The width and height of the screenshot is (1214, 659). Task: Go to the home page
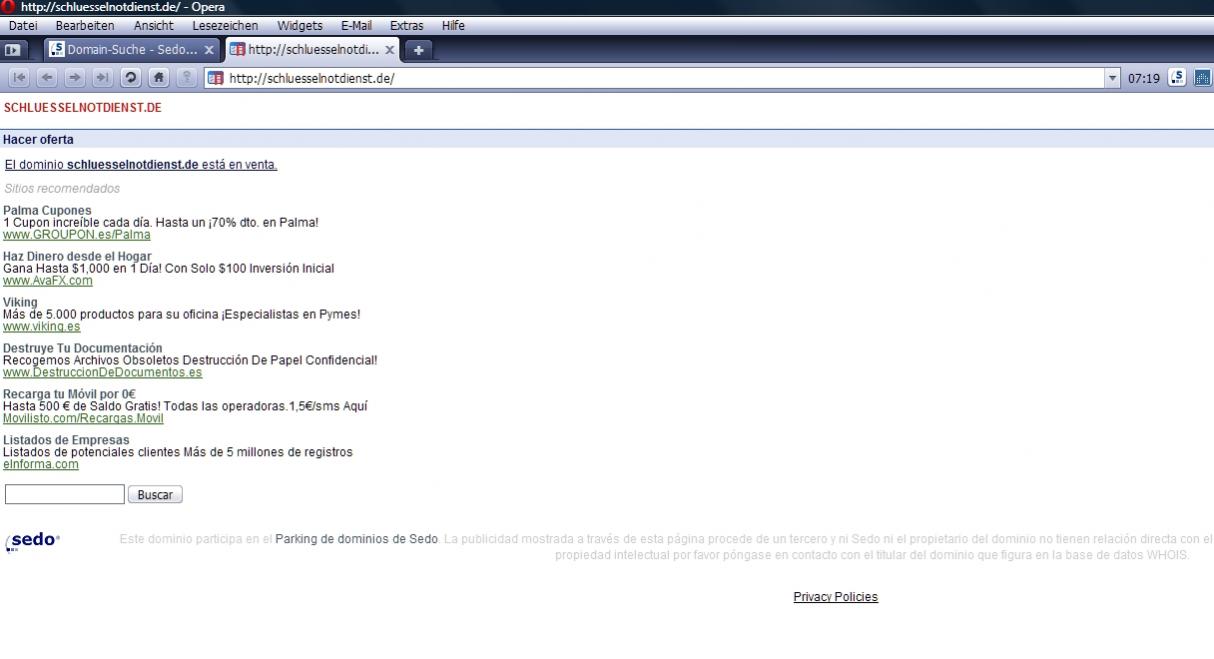[x=158, y=77]
